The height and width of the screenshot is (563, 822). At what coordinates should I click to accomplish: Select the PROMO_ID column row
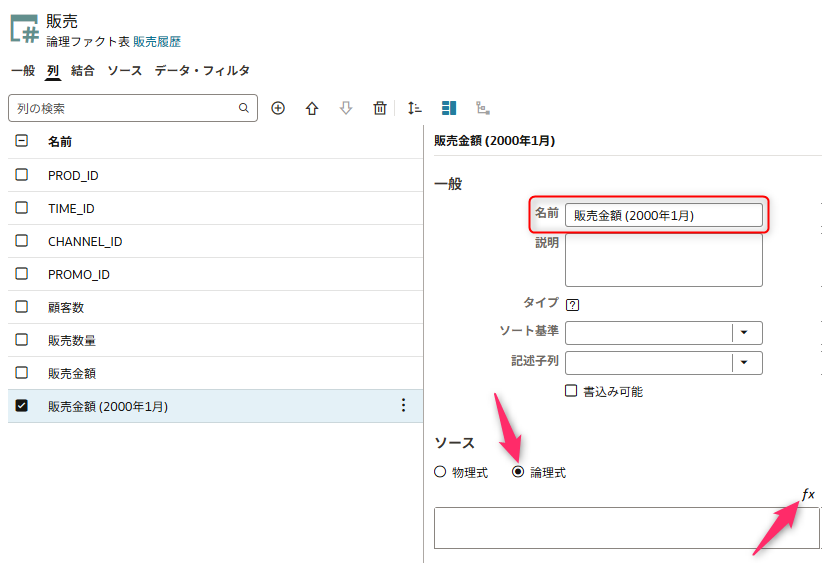215,274
